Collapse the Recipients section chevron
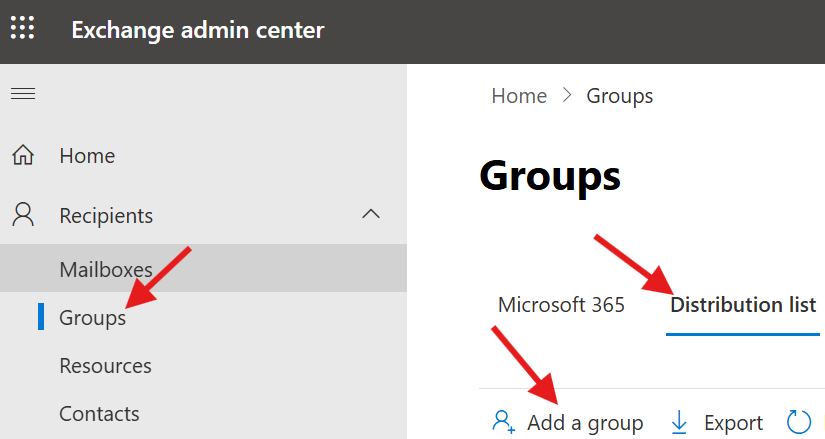Screen dimensions: 825x439 [371, 214]
